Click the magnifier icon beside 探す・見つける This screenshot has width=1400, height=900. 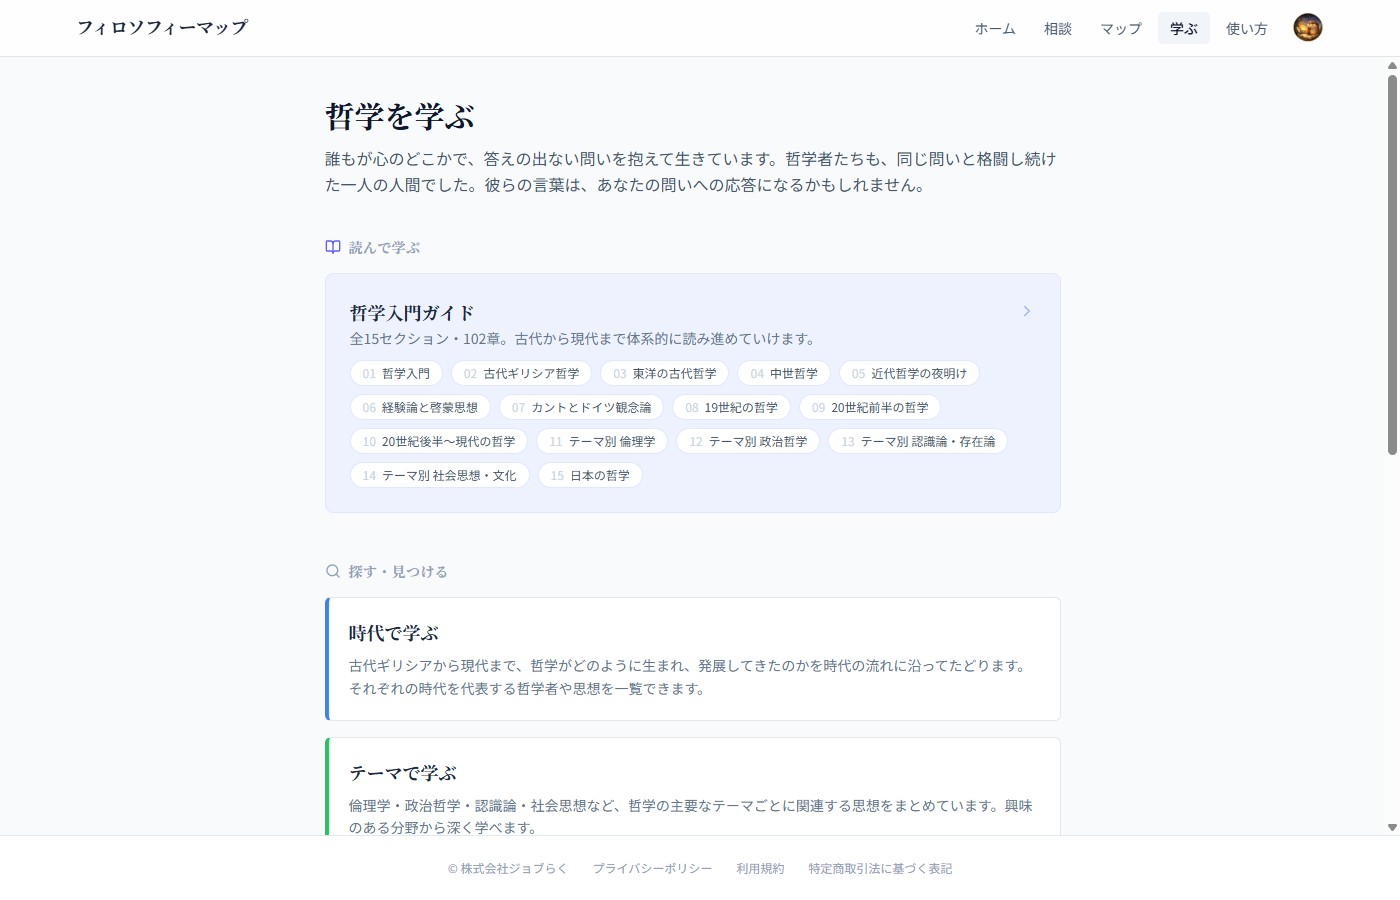pos(333,570)
